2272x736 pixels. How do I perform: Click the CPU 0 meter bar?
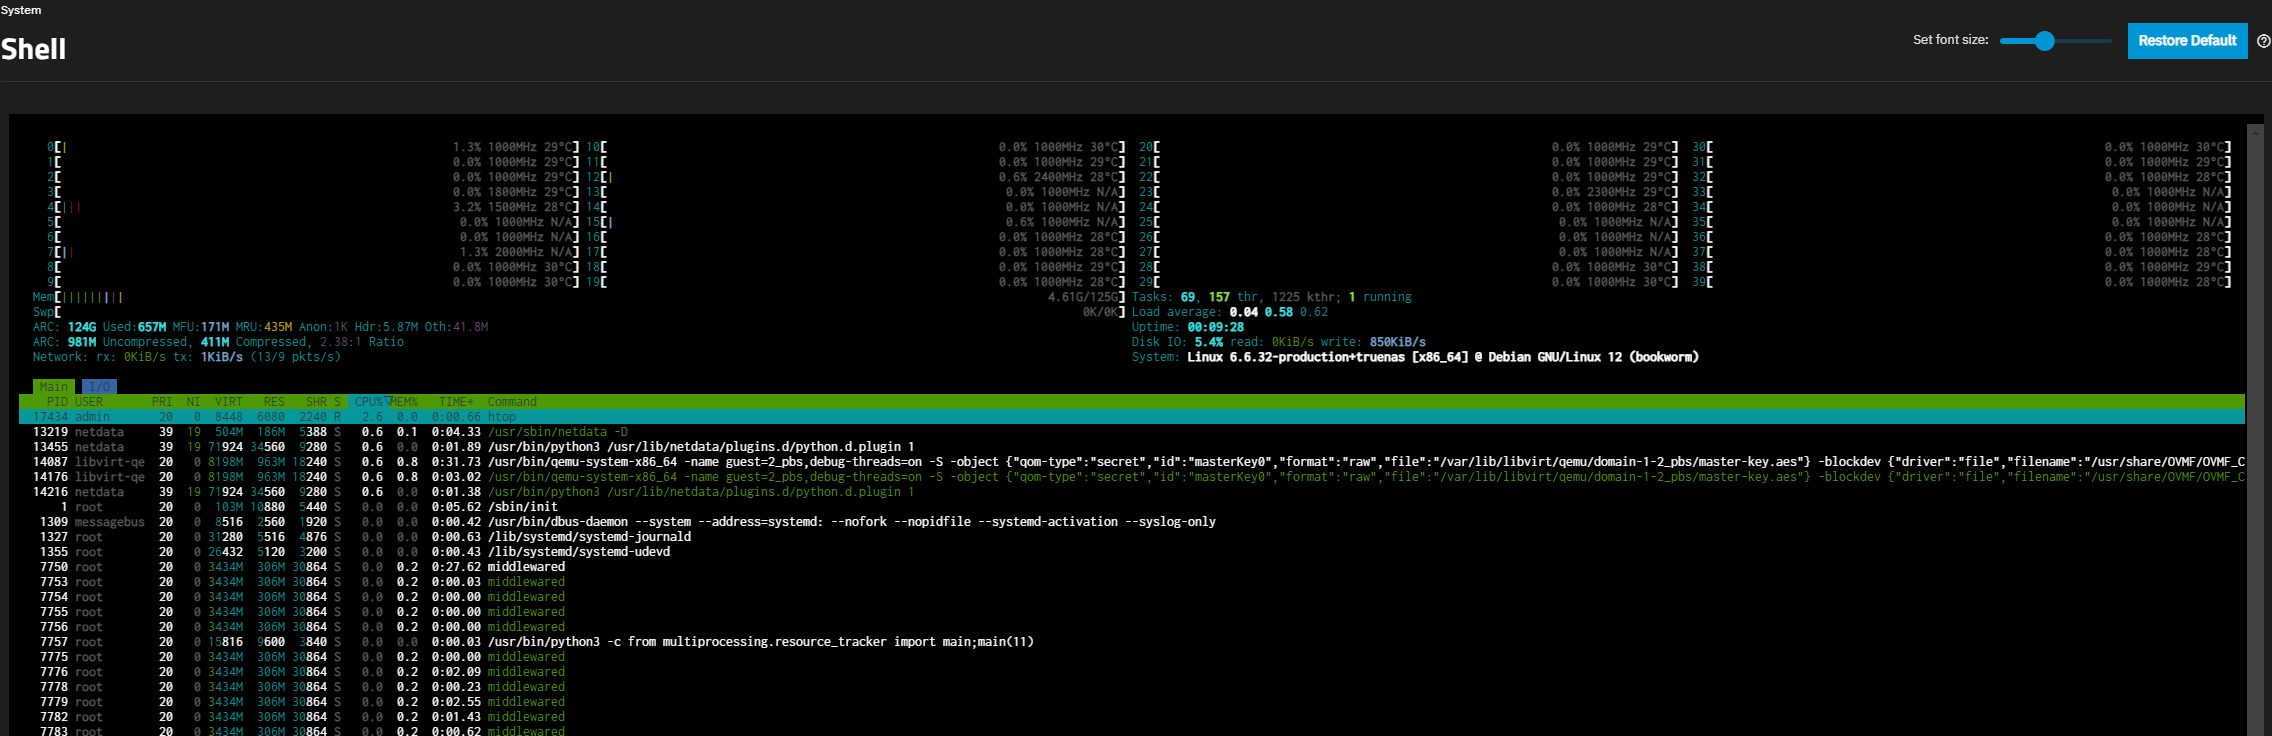(x=313, y=147)
